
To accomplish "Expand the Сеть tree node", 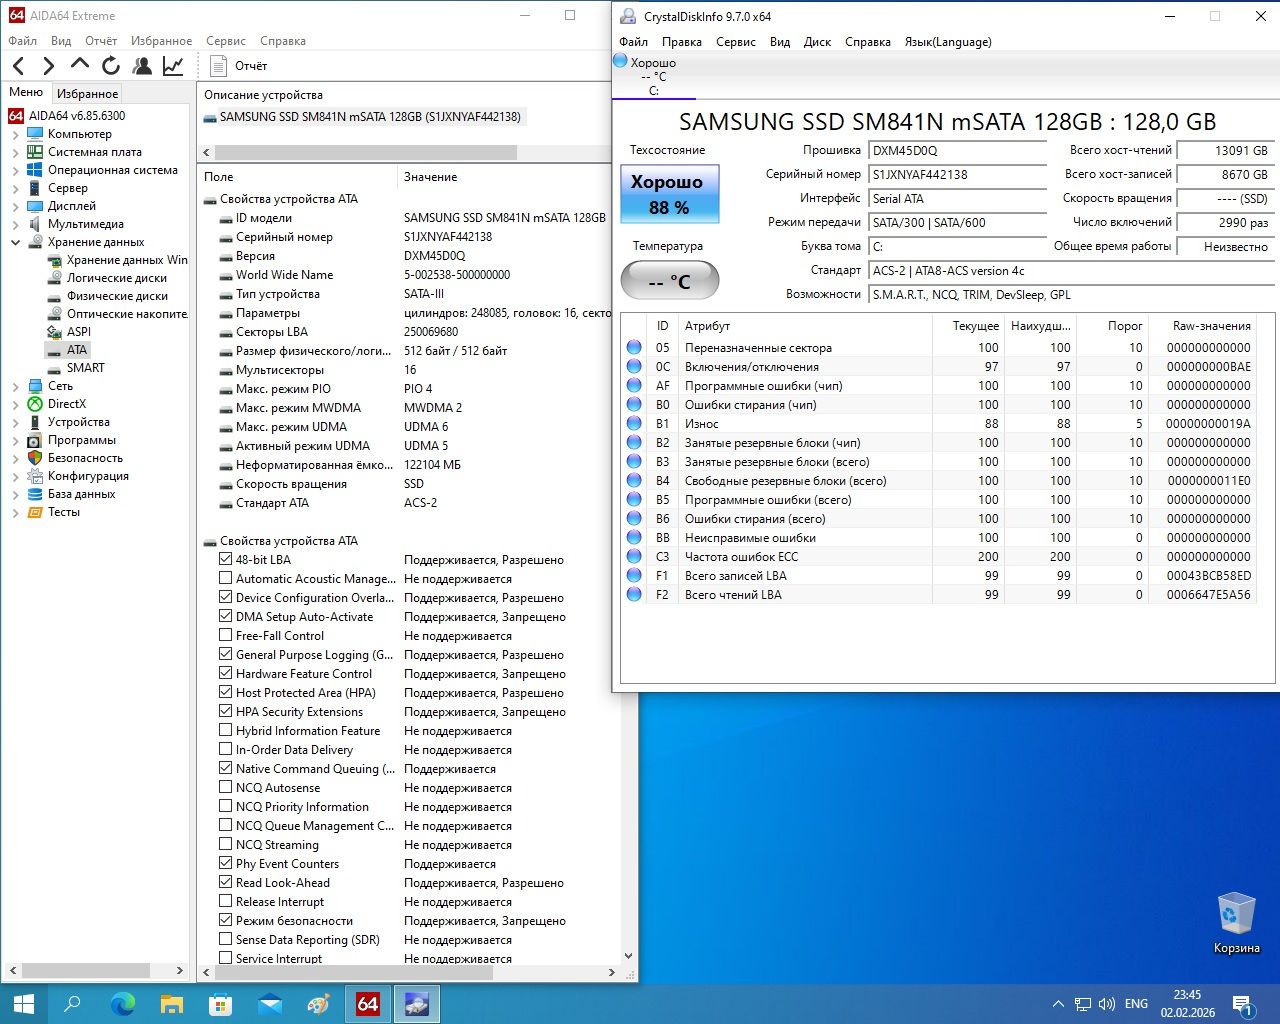I will coord(15,386).
